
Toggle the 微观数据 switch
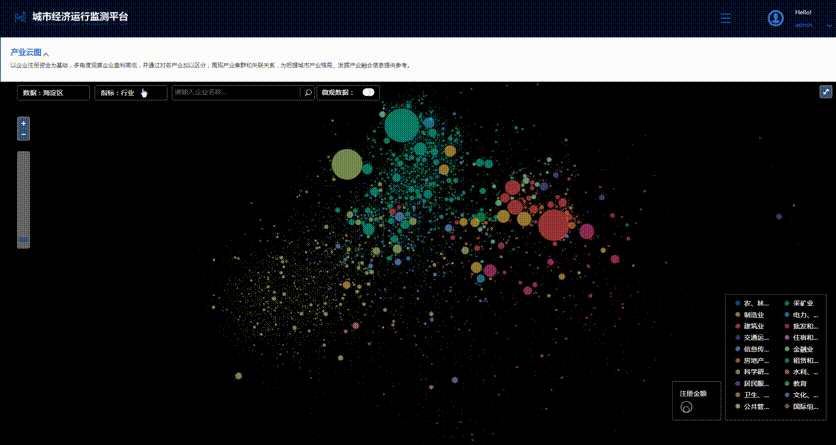368,92
